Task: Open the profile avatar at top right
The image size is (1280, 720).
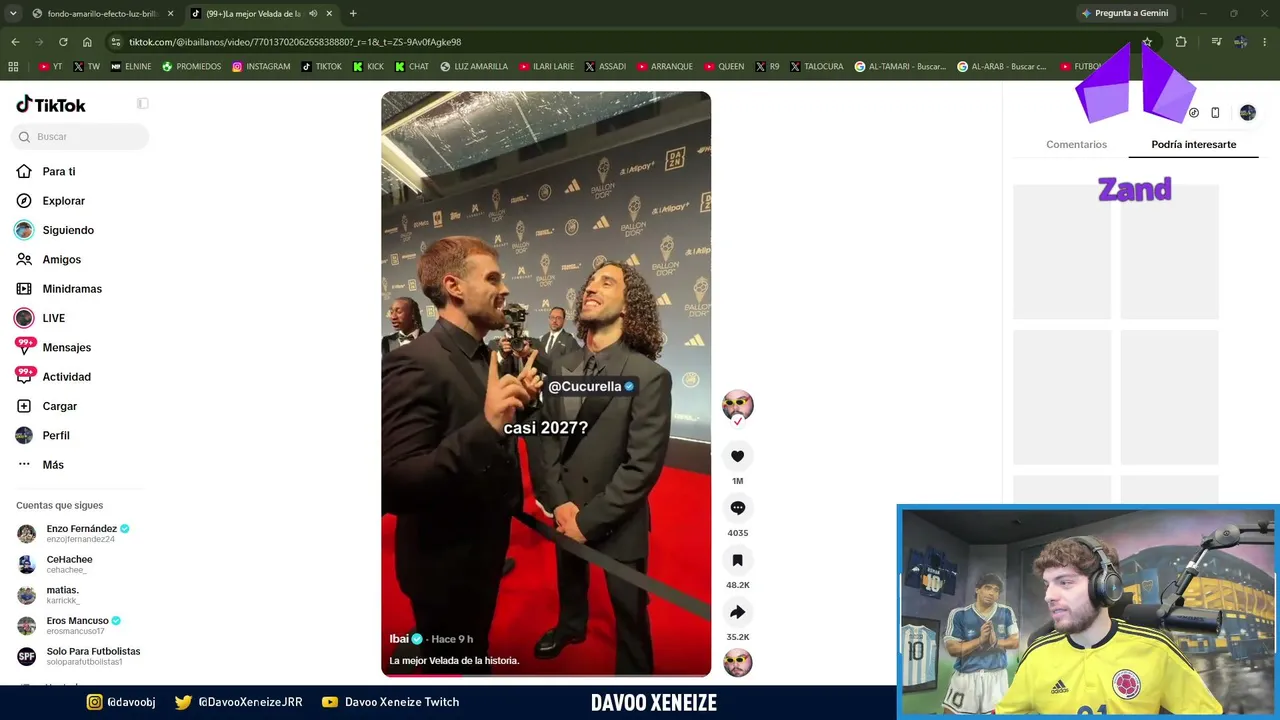Action: click(1247, 113)
